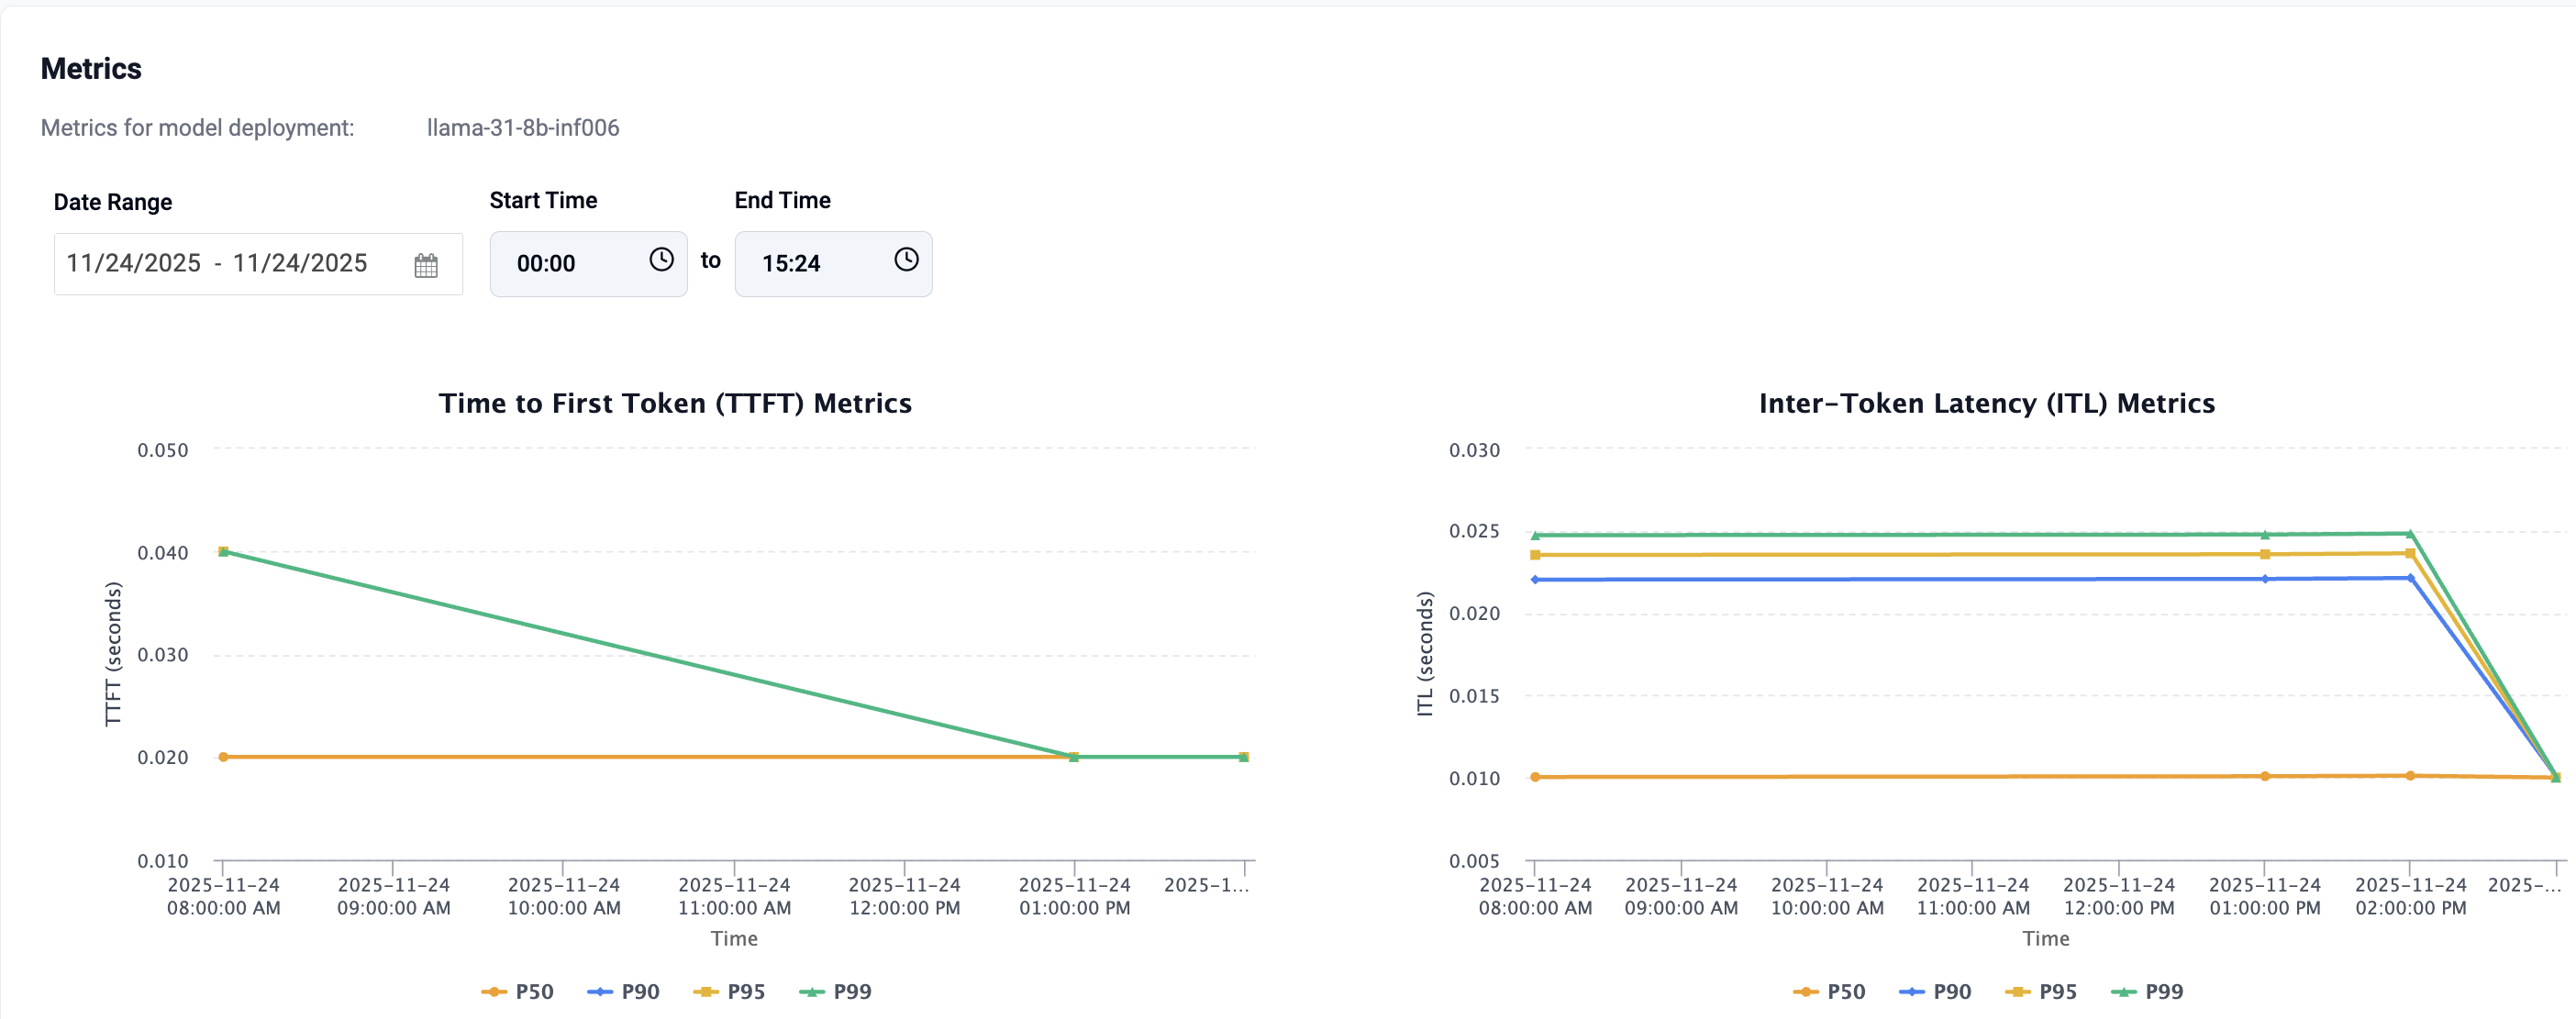Click ITL P99 peak point at 02:00 PM
The height and width of the screenshot is (1019, 2576).
2410,533
